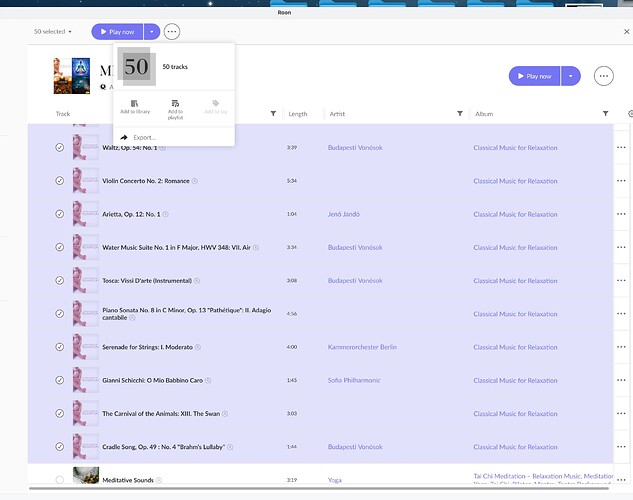Filter by Album column funnel icon

pos(606,114)
